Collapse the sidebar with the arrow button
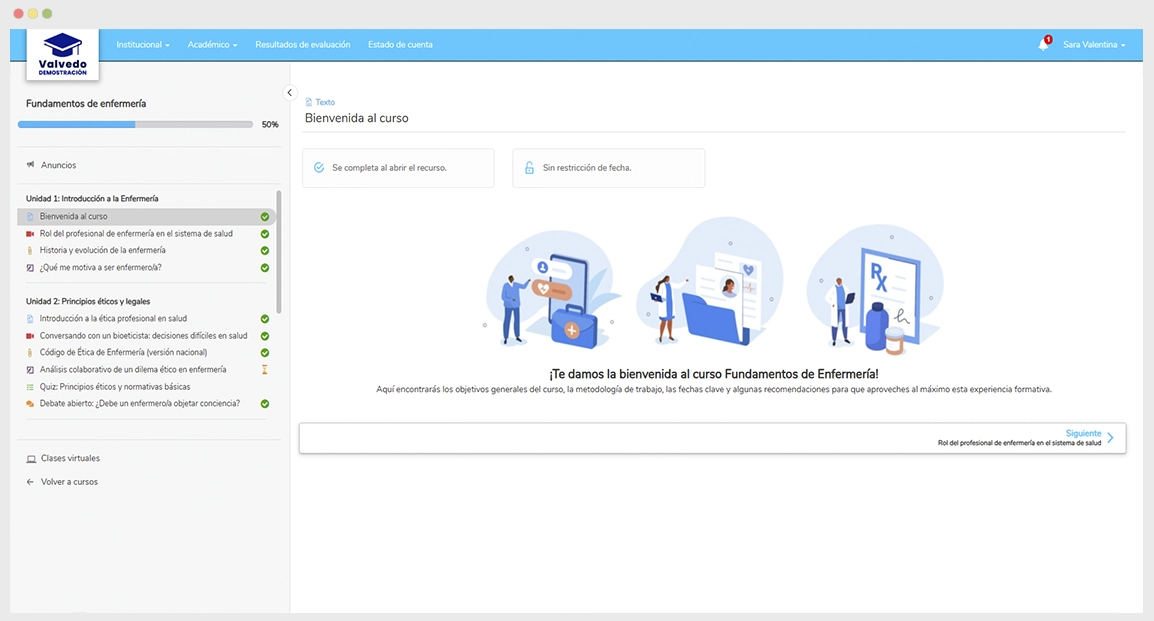The width and height of the screenshot is (1154, 621). pyautogui.click(x=289, y=93)
